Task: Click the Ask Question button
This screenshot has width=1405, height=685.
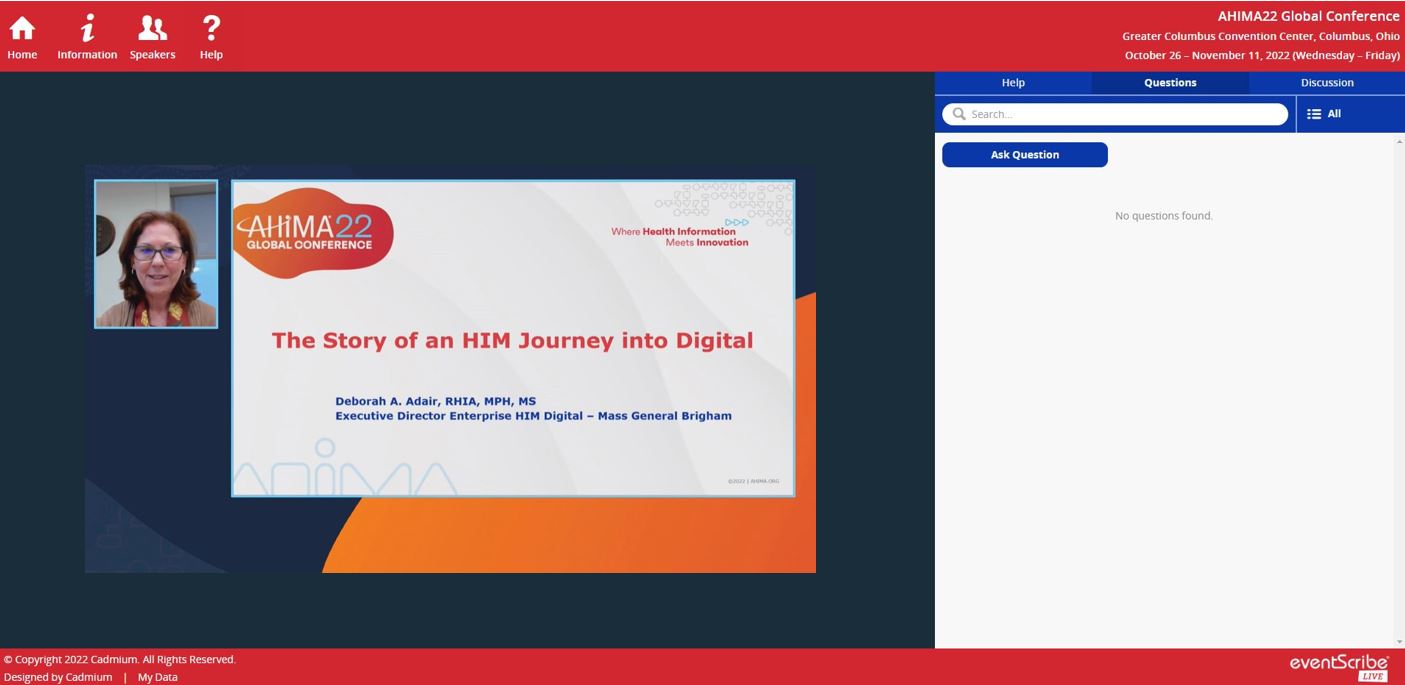Action: tap(1025, 155)
